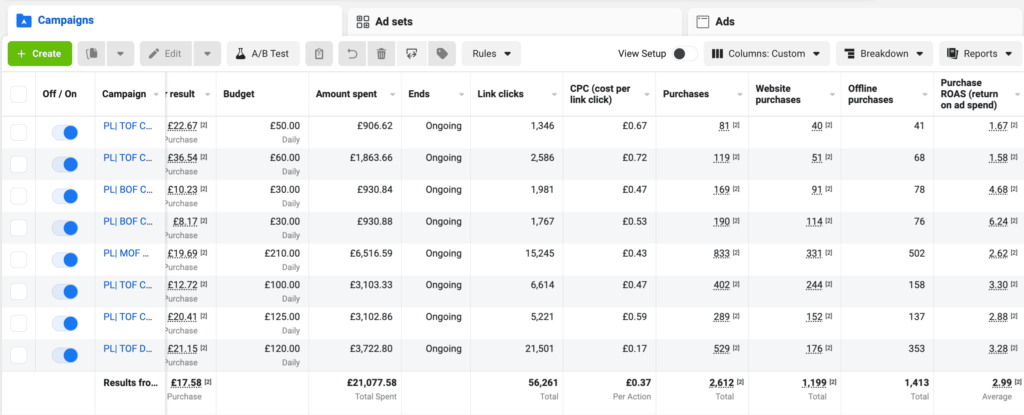1024x415 pixels.
Task: Open Purchase ROAS column dropdown arrow
Action: tap(1017, 95)
